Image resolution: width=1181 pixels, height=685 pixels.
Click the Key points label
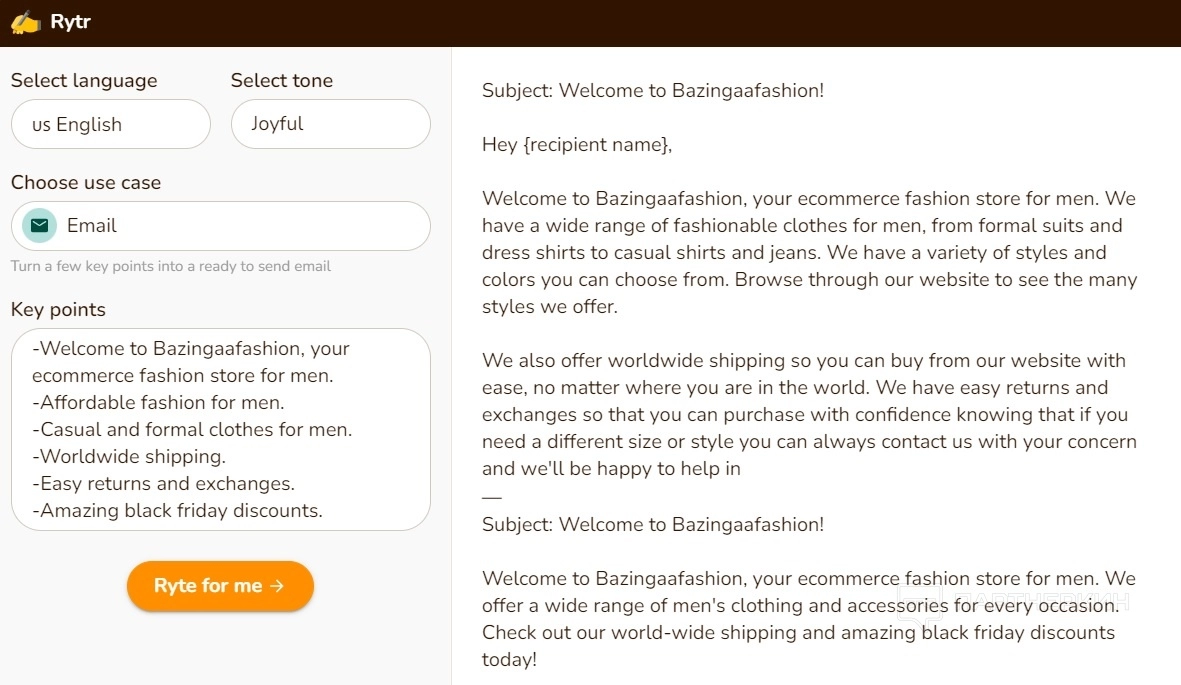pos(58,310)
